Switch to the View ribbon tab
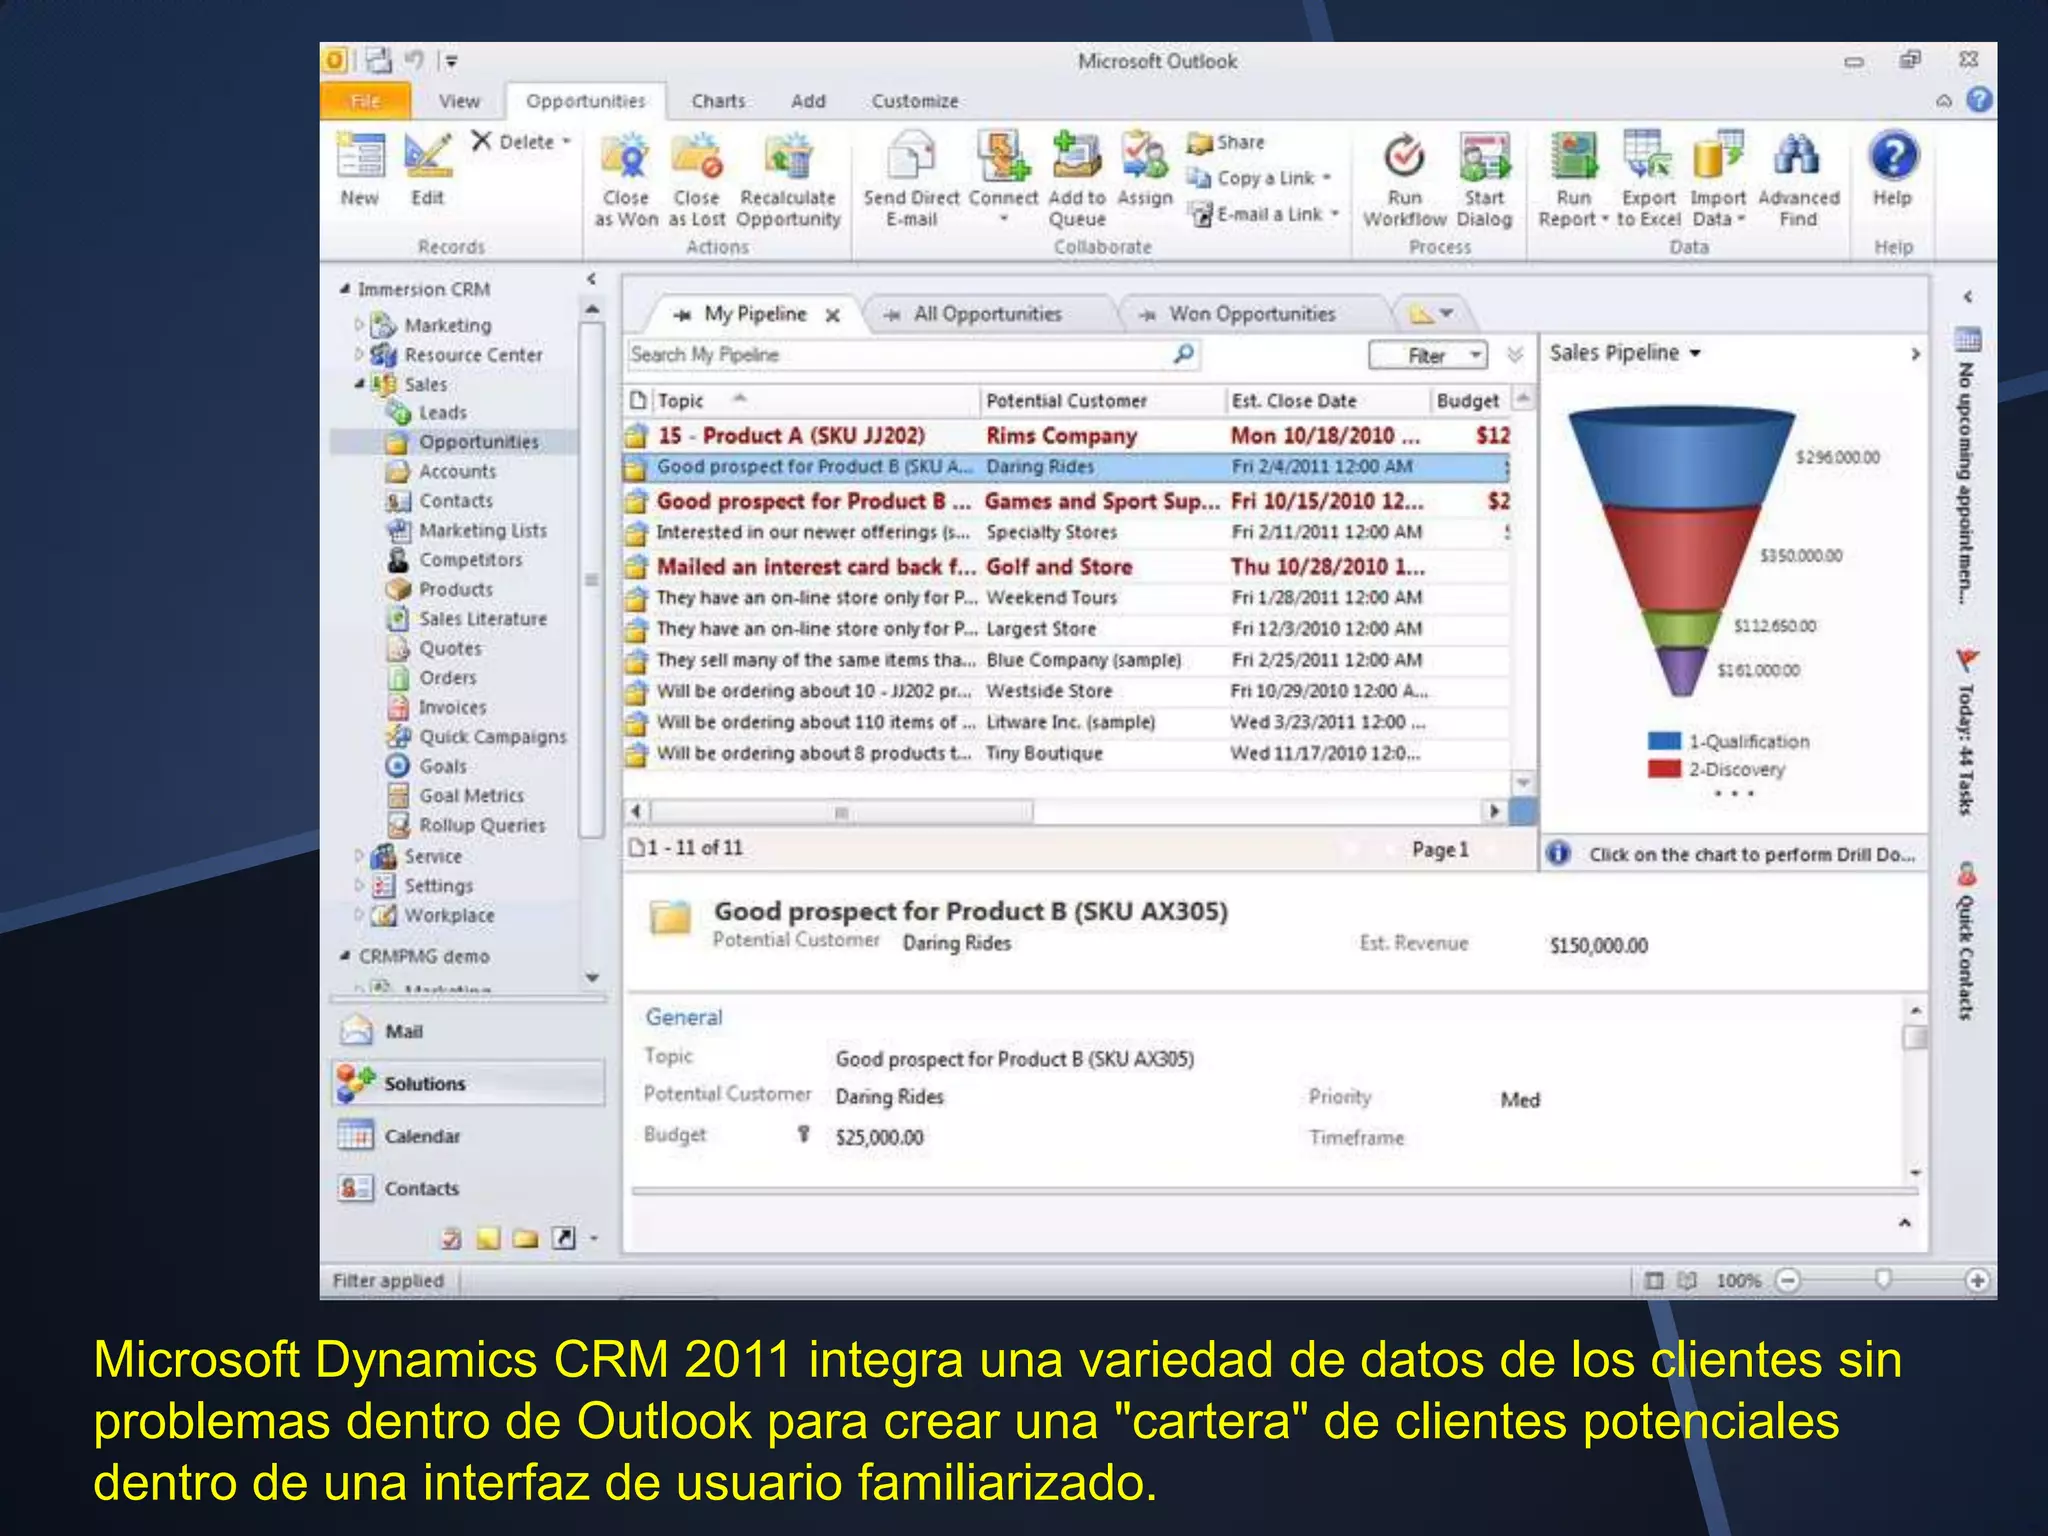The image size is (2048, 1536). [459, 101]
